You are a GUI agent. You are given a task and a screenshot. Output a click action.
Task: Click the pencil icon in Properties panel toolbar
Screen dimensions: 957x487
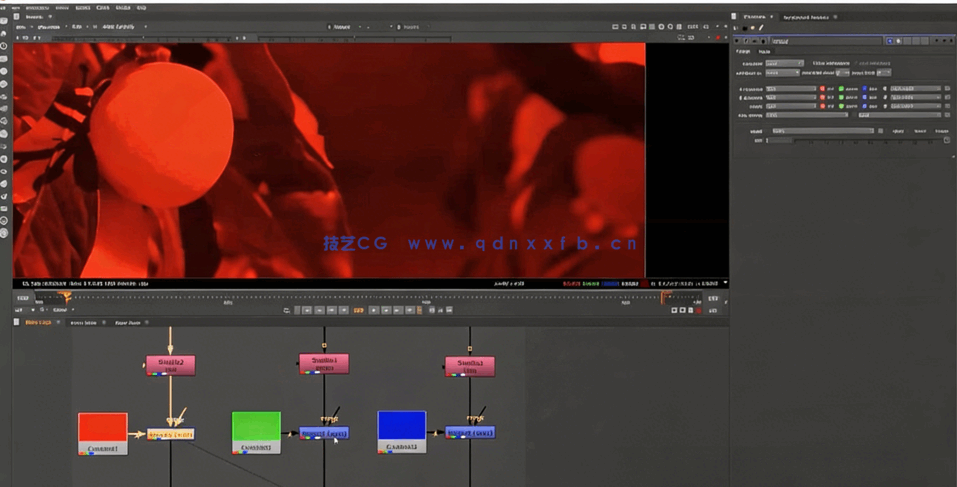click(x=761, y=28)
